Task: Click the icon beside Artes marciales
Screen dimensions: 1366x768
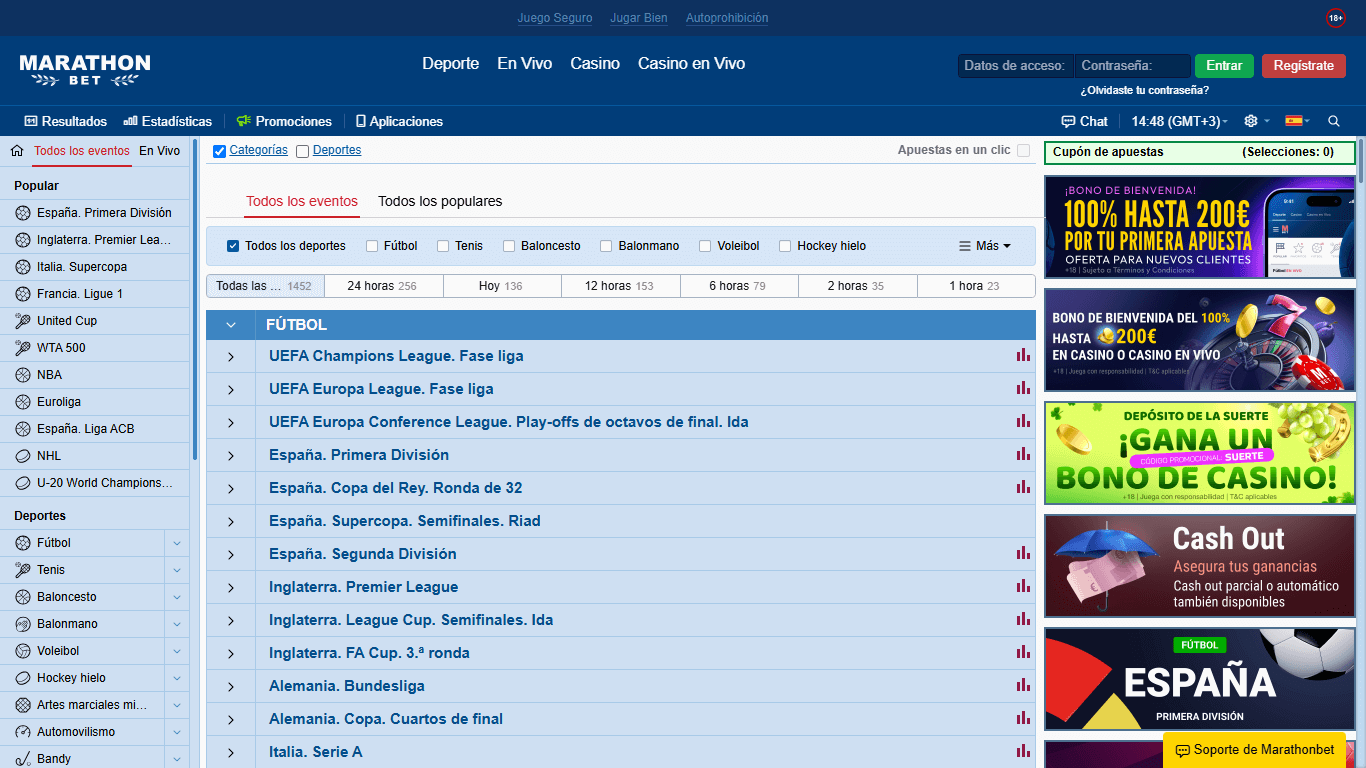Action: point(23,705)
